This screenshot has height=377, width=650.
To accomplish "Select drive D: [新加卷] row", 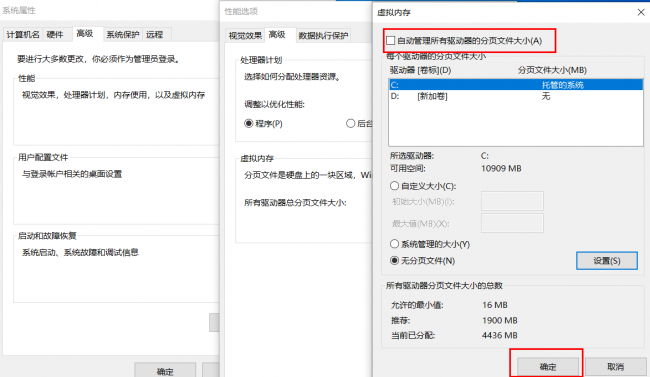I will coord(516,96).
